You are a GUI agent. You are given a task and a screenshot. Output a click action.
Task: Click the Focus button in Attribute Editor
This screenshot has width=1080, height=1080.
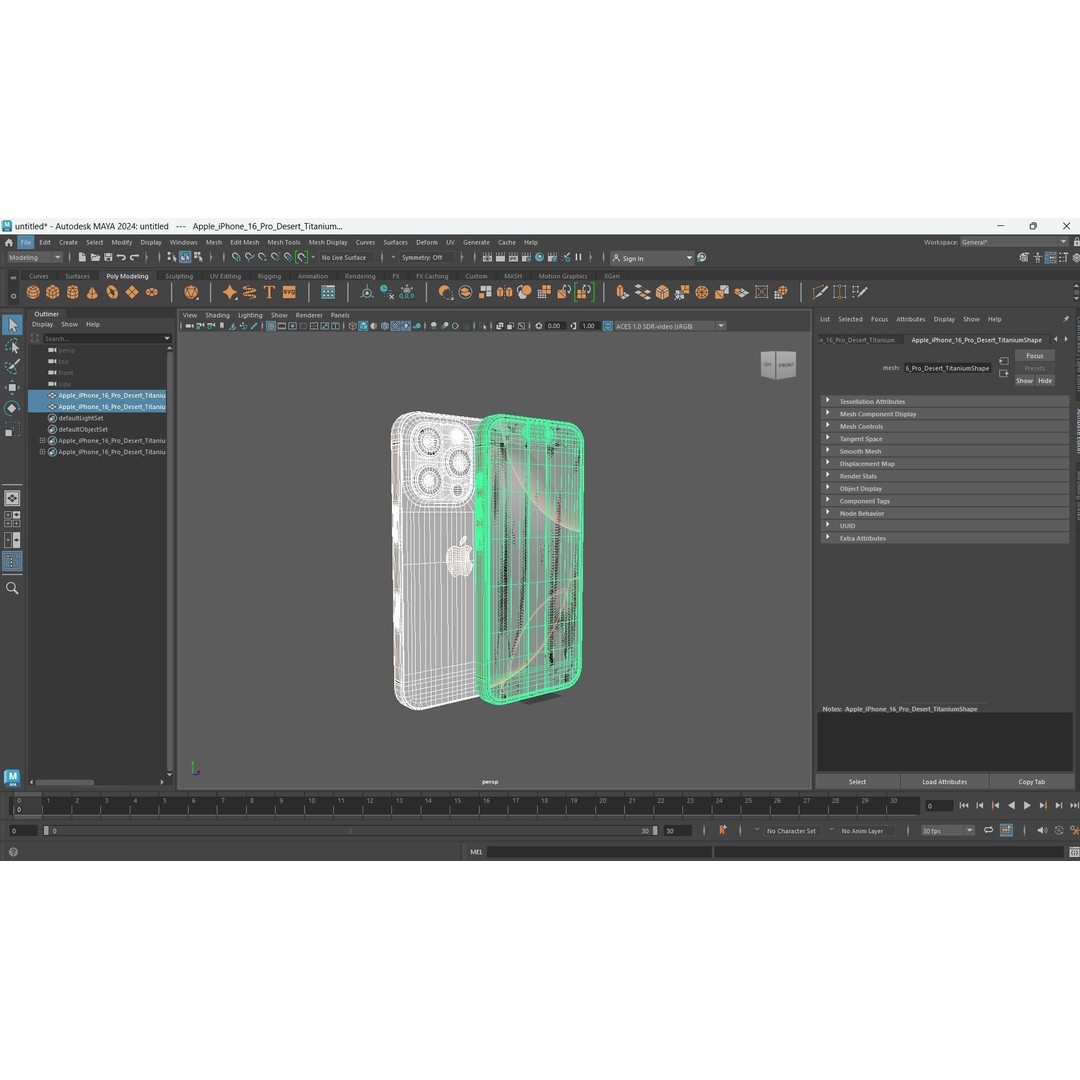[1035, 356]
